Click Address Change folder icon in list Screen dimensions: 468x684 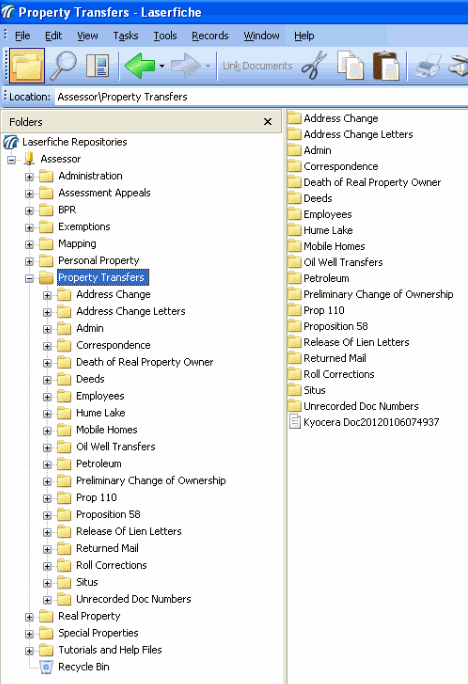(295, 118)
